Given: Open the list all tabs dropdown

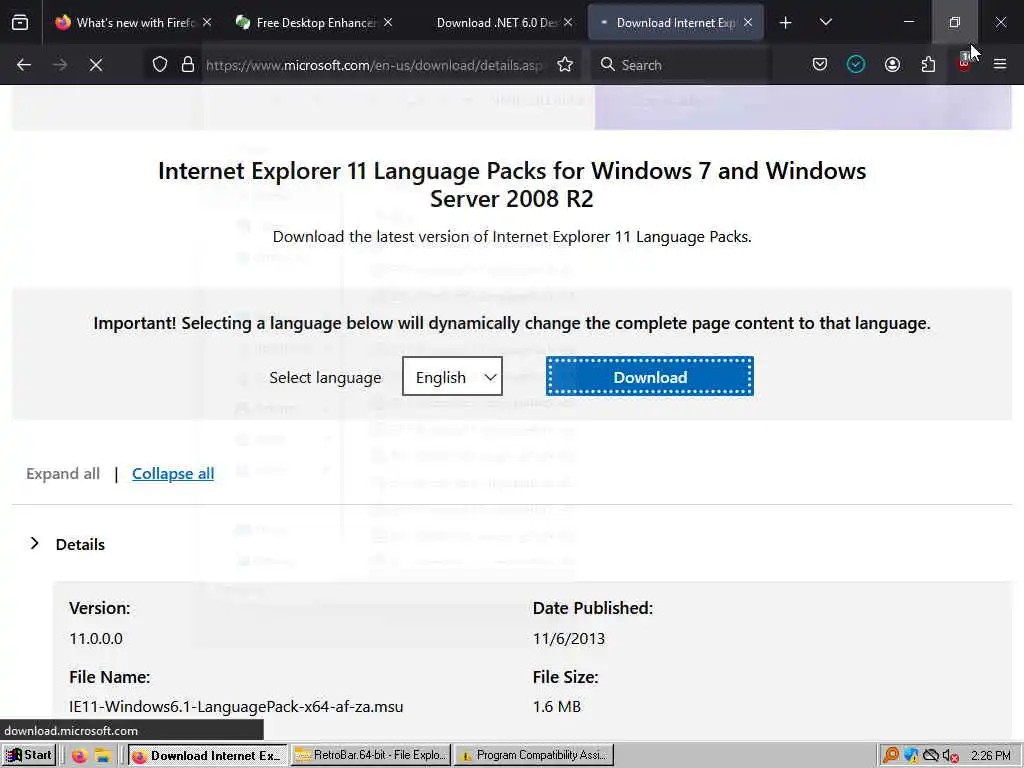Looking at the screenshot, I should (825, 23).
